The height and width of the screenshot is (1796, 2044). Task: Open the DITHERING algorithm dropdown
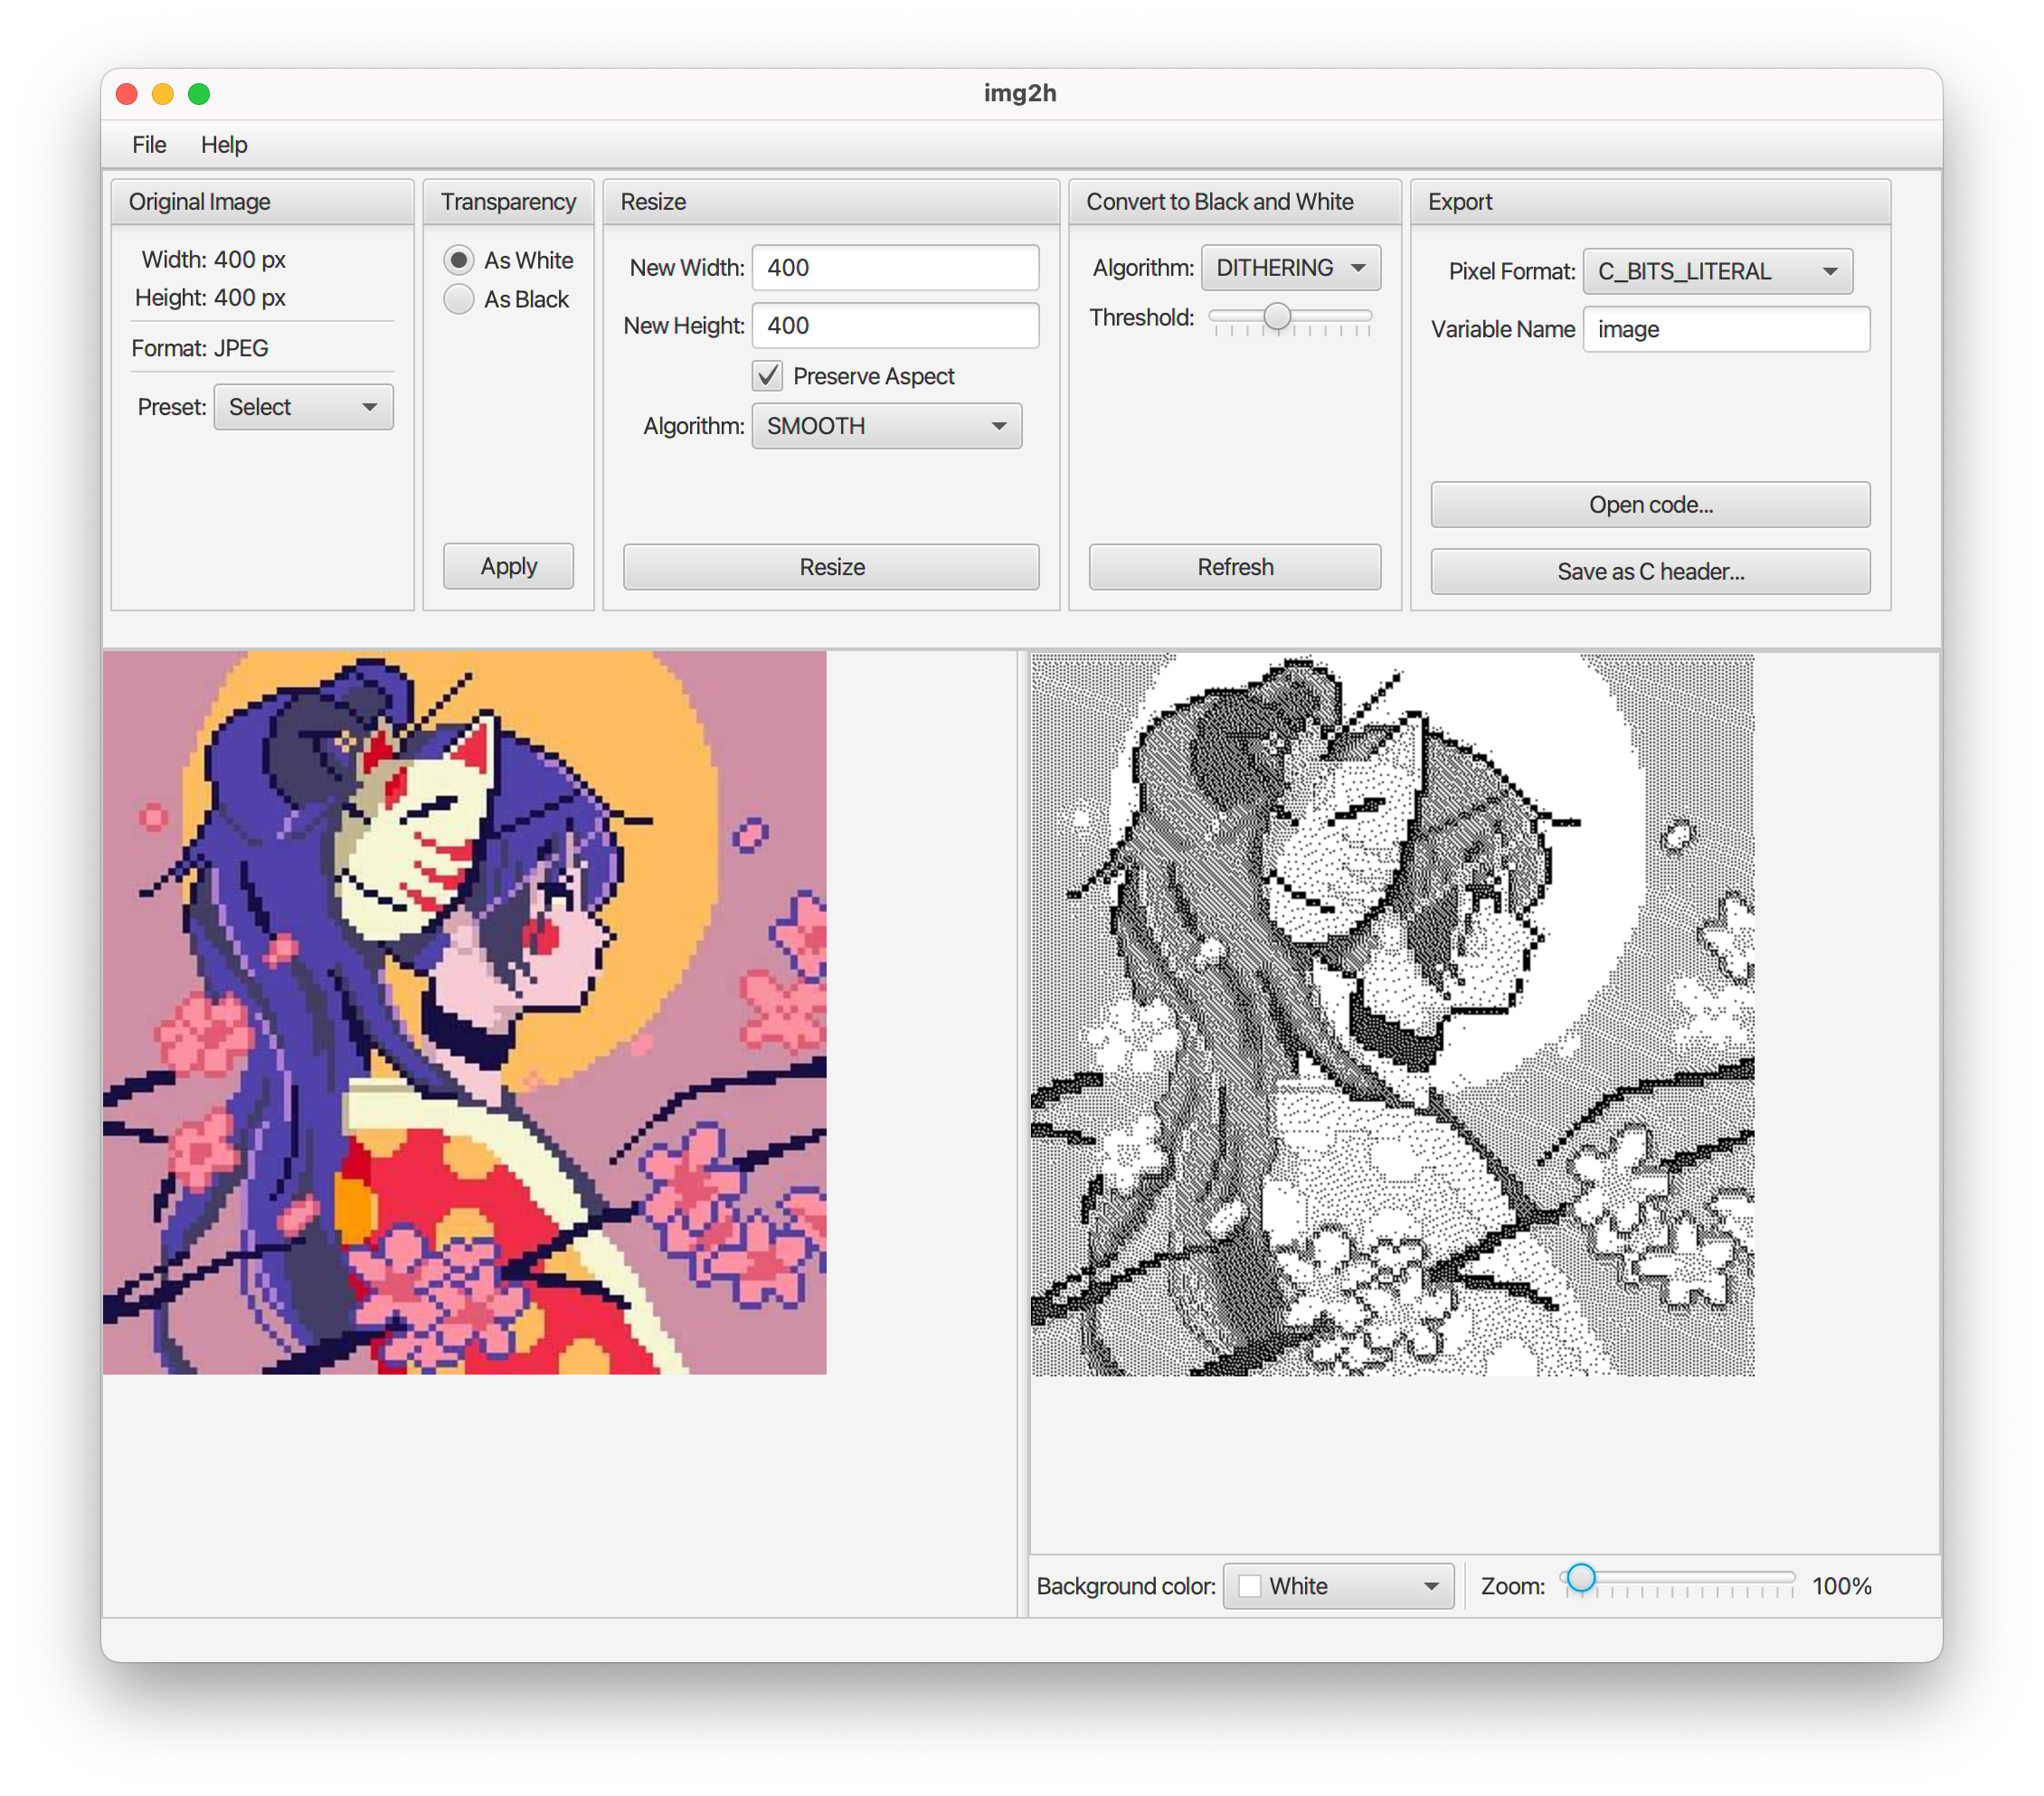(x=1290, y=268)
